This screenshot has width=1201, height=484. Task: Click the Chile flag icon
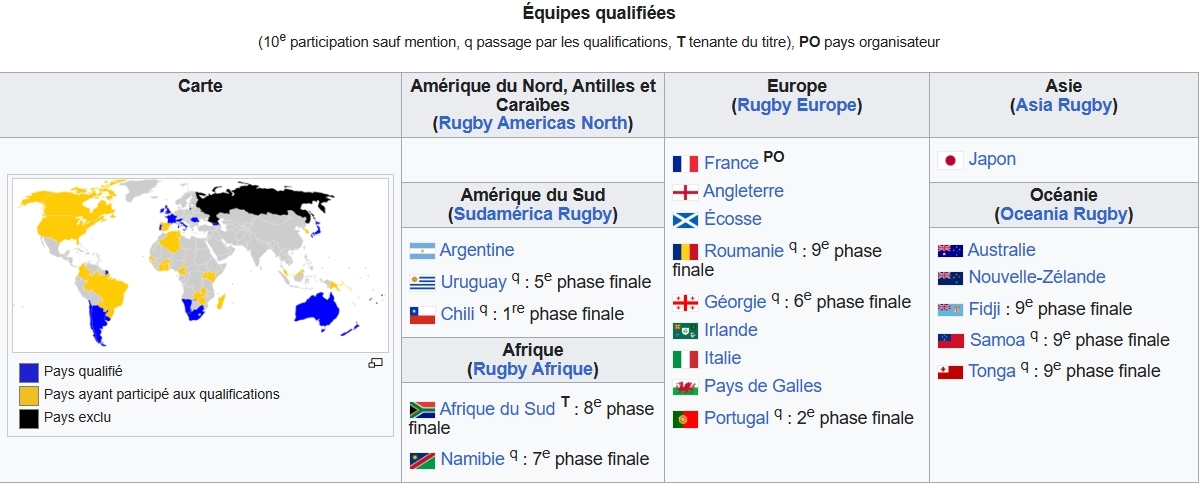[x=422, y=315]
